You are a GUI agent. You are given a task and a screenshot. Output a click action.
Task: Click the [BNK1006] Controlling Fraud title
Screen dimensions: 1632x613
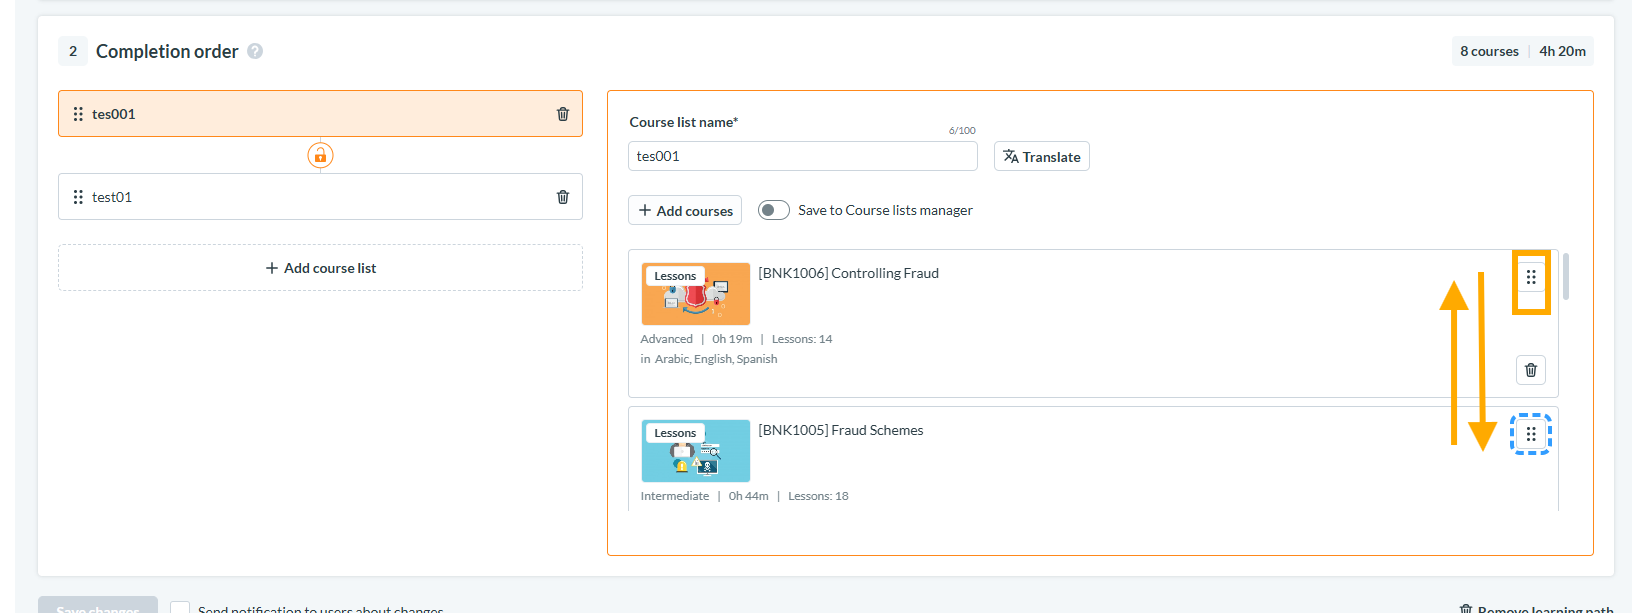(x=848, y=273)
